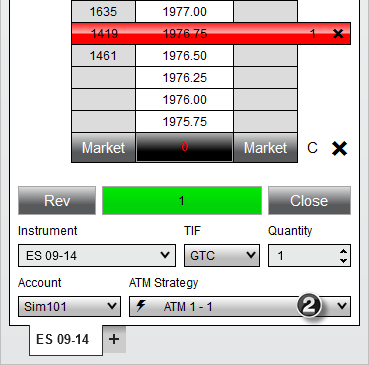Image resolution: width=369 pixels, height=365 pixels.
Task: Click the buy column cell showing 1461
Action: [103, 56]
